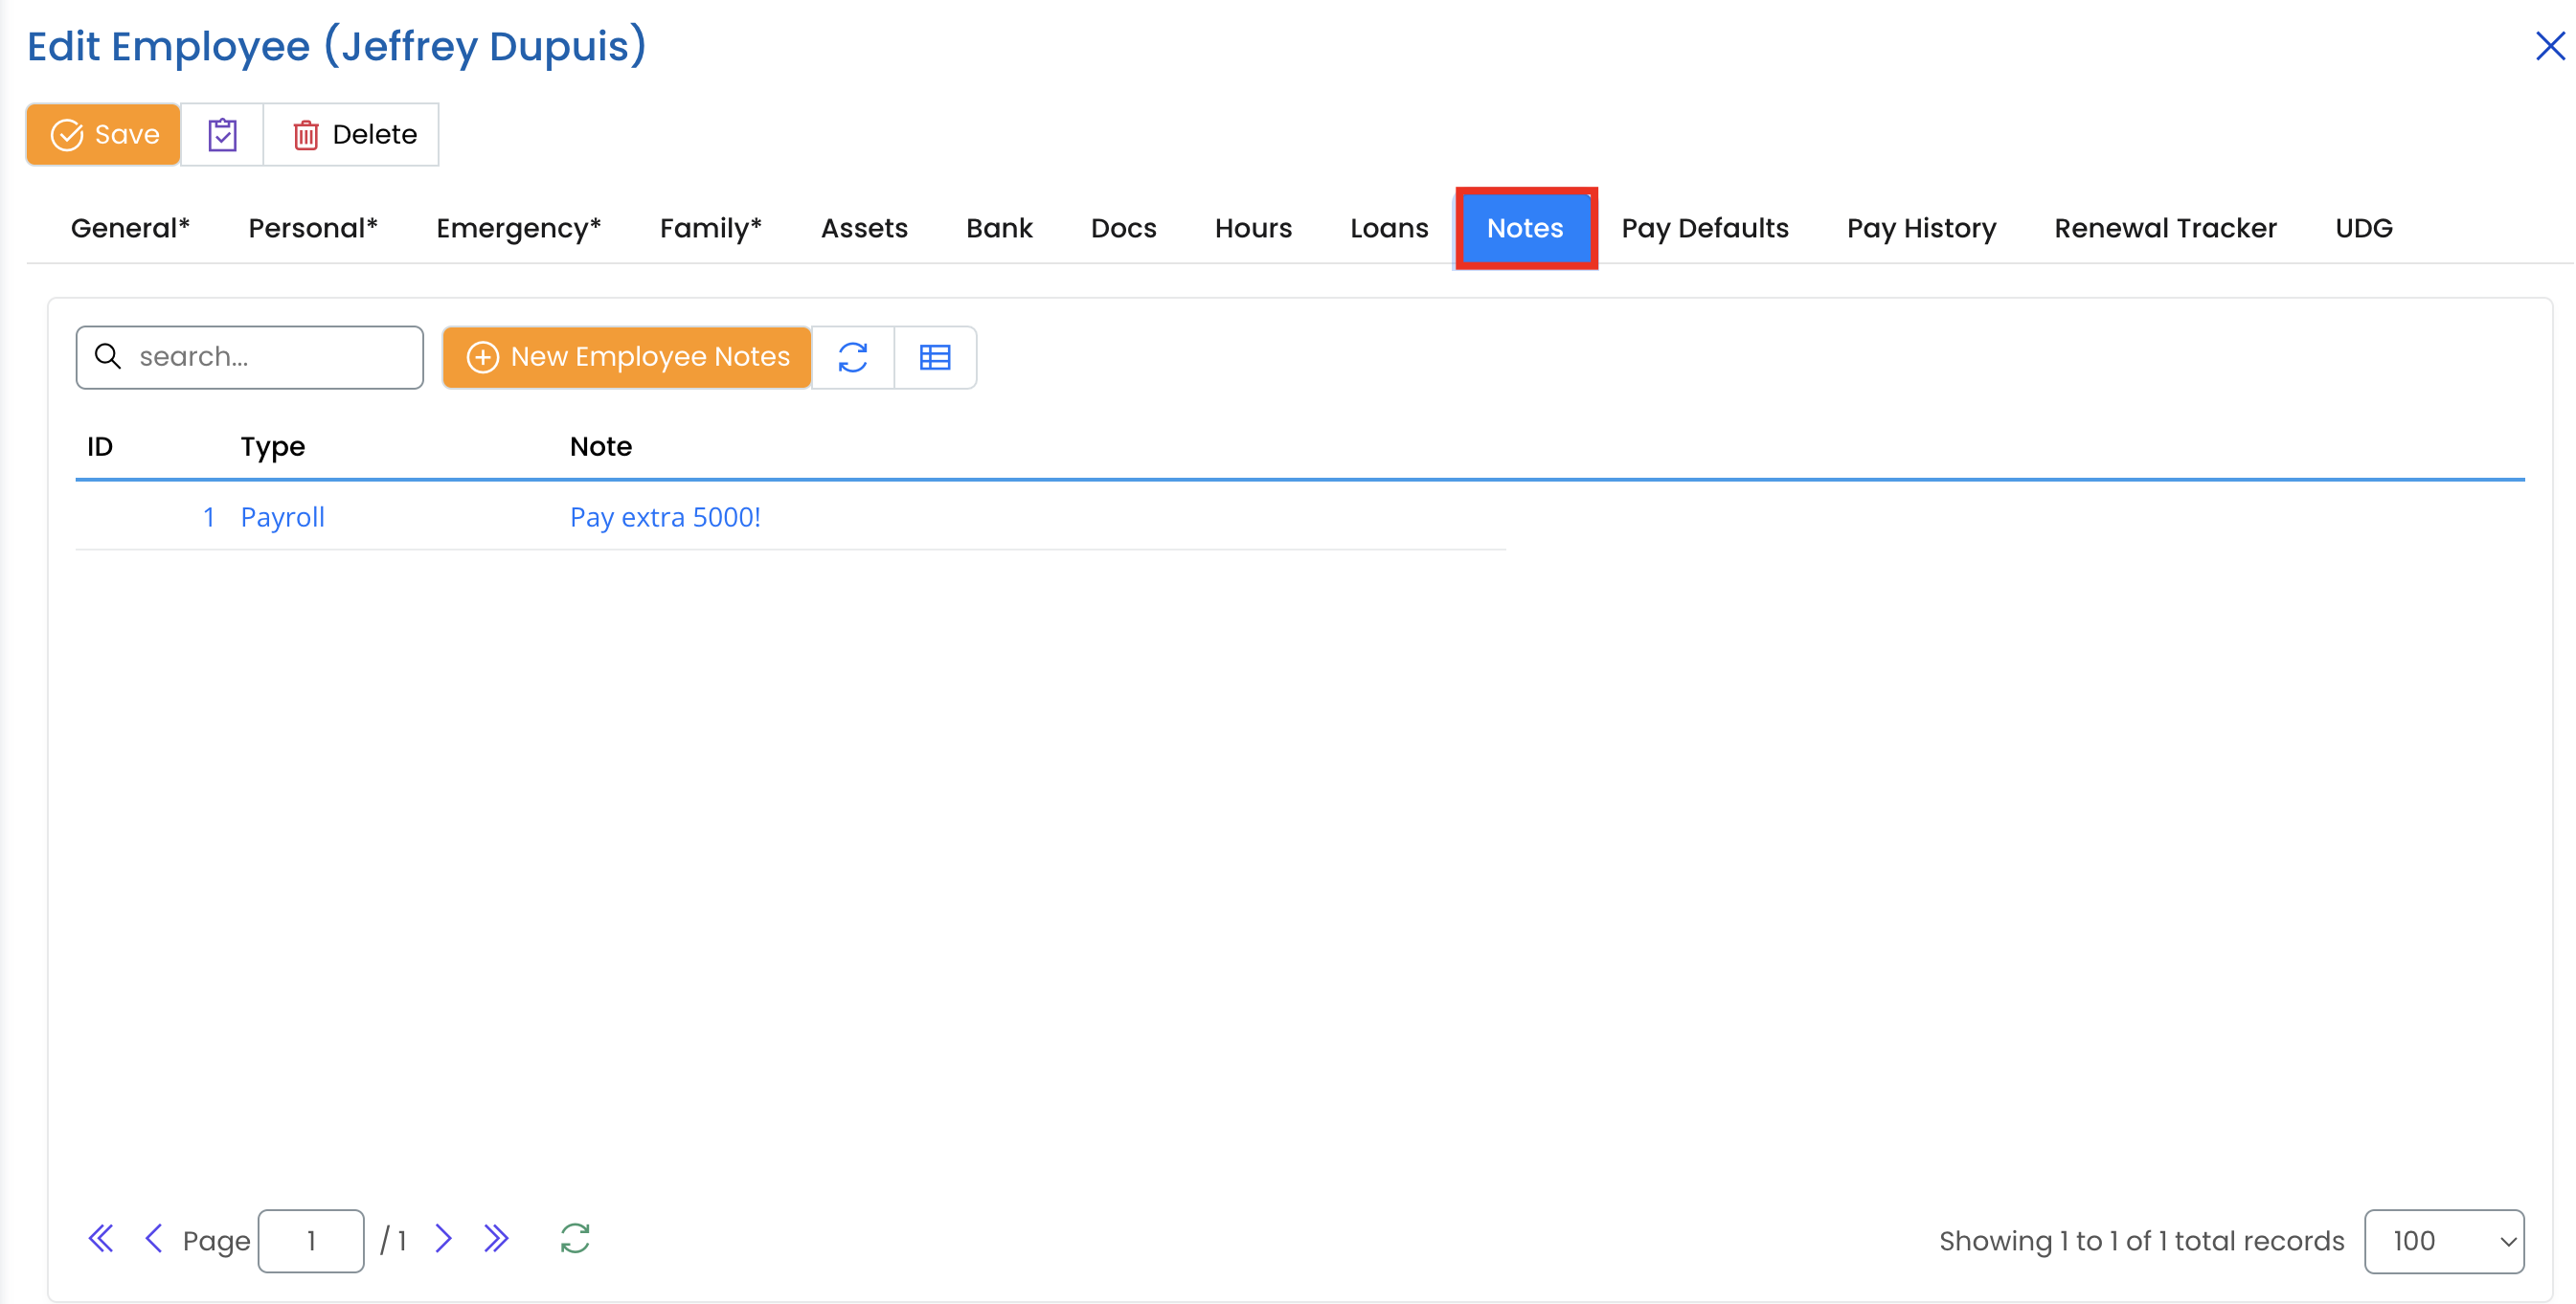Click the page number input box
The image size is (2576, 1304).
pyautogui.click(x=311, y=1241)
